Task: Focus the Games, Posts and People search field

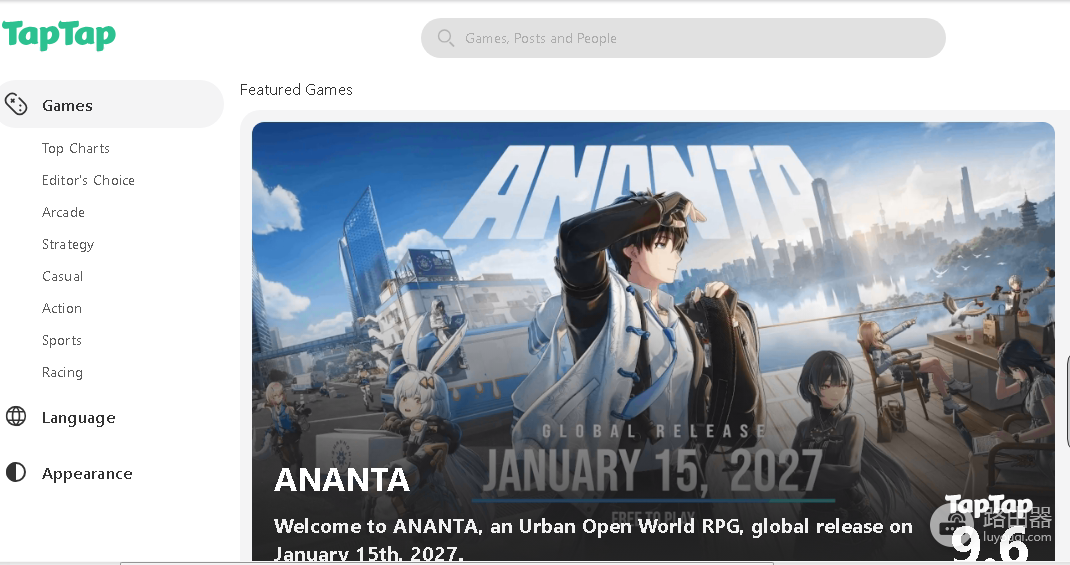Action: pos(683,38)
